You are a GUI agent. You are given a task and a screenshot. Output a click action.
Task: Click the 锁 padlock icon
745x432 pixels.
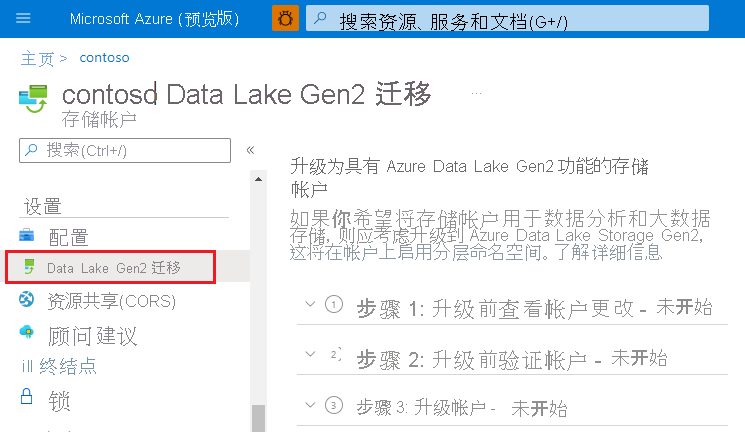[27, 397]
